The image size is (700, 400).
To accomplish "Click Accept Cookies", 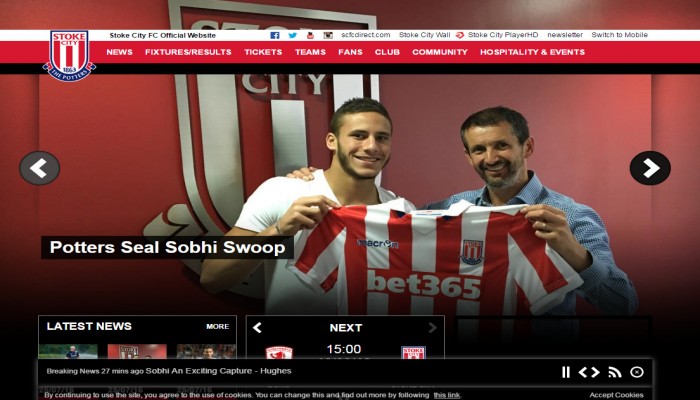I will point(617,395).
